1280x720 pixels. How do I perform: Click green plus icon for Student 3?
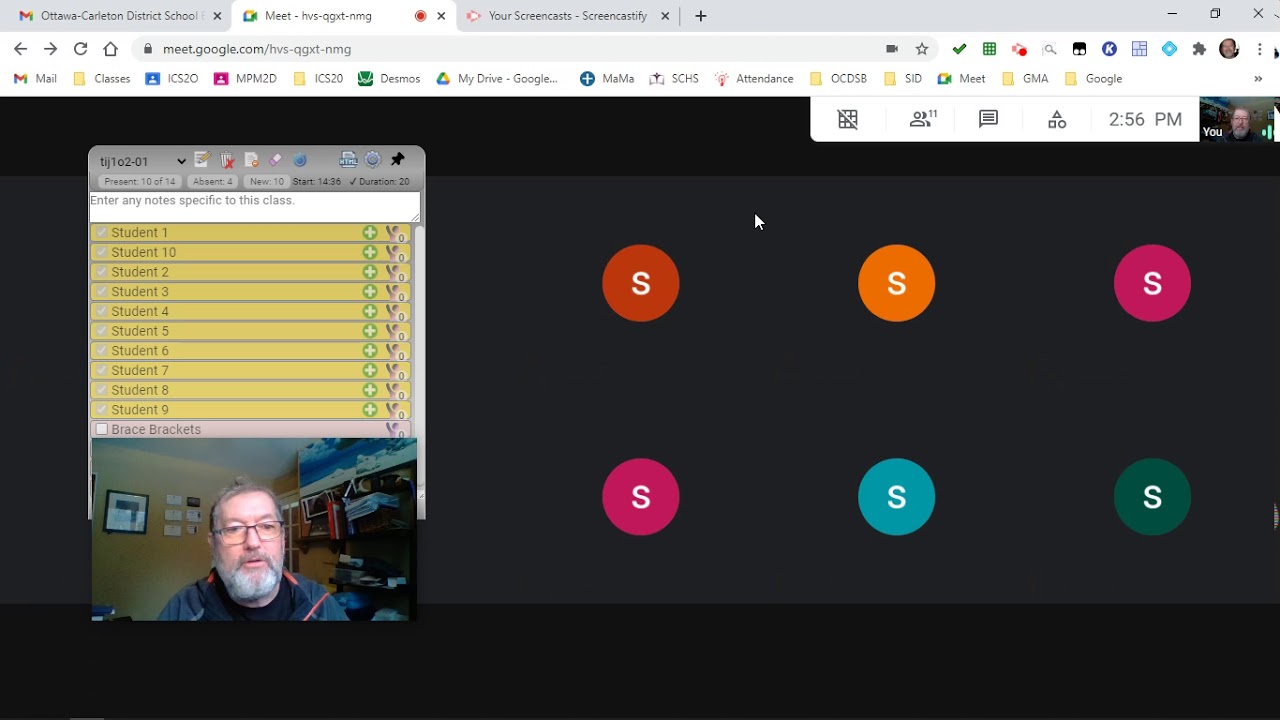click(x=370, y=291)
